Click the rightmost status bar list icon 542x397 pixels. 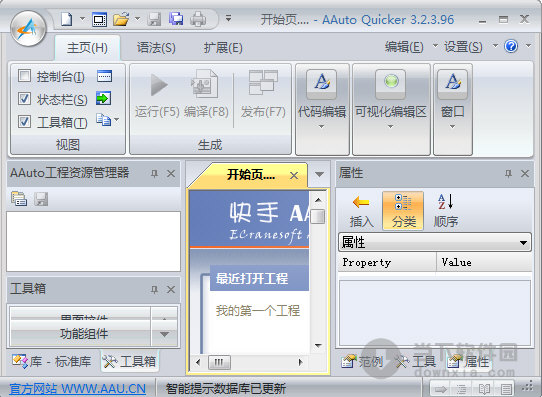tap(506, 389)
